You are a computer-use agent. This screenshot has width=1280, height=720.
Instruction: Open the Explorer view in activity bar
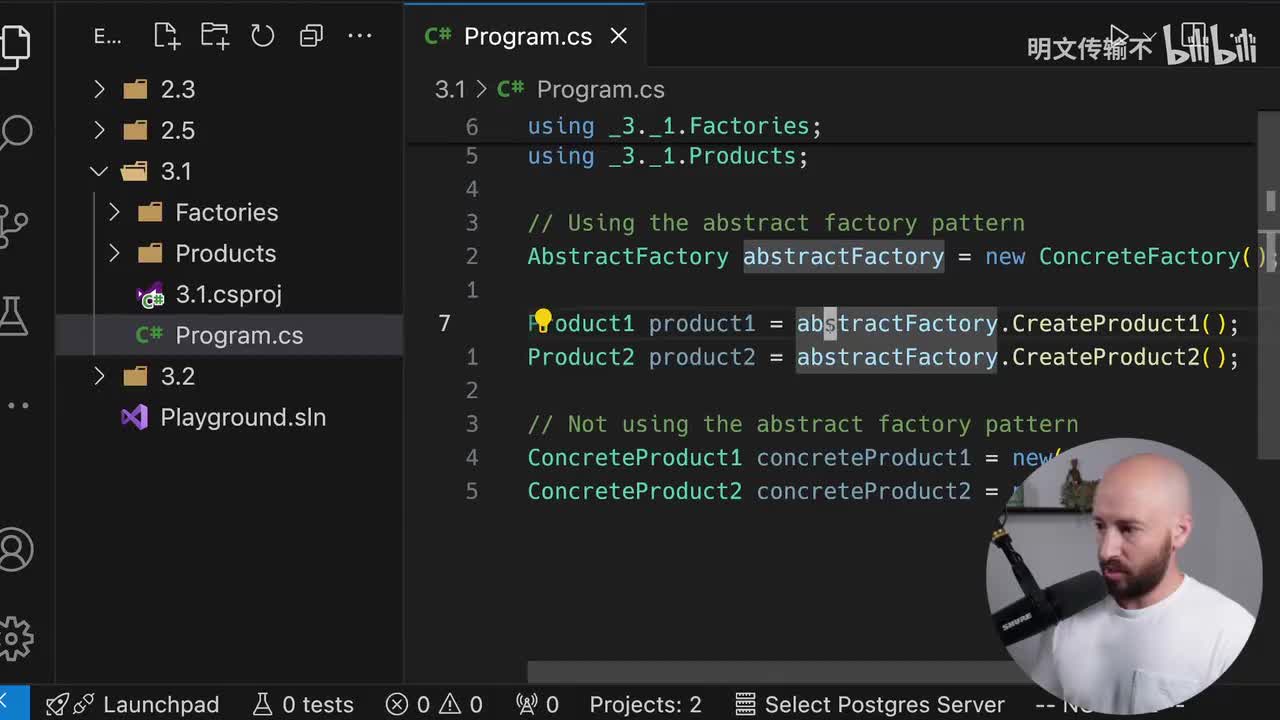tap(14, 45)
